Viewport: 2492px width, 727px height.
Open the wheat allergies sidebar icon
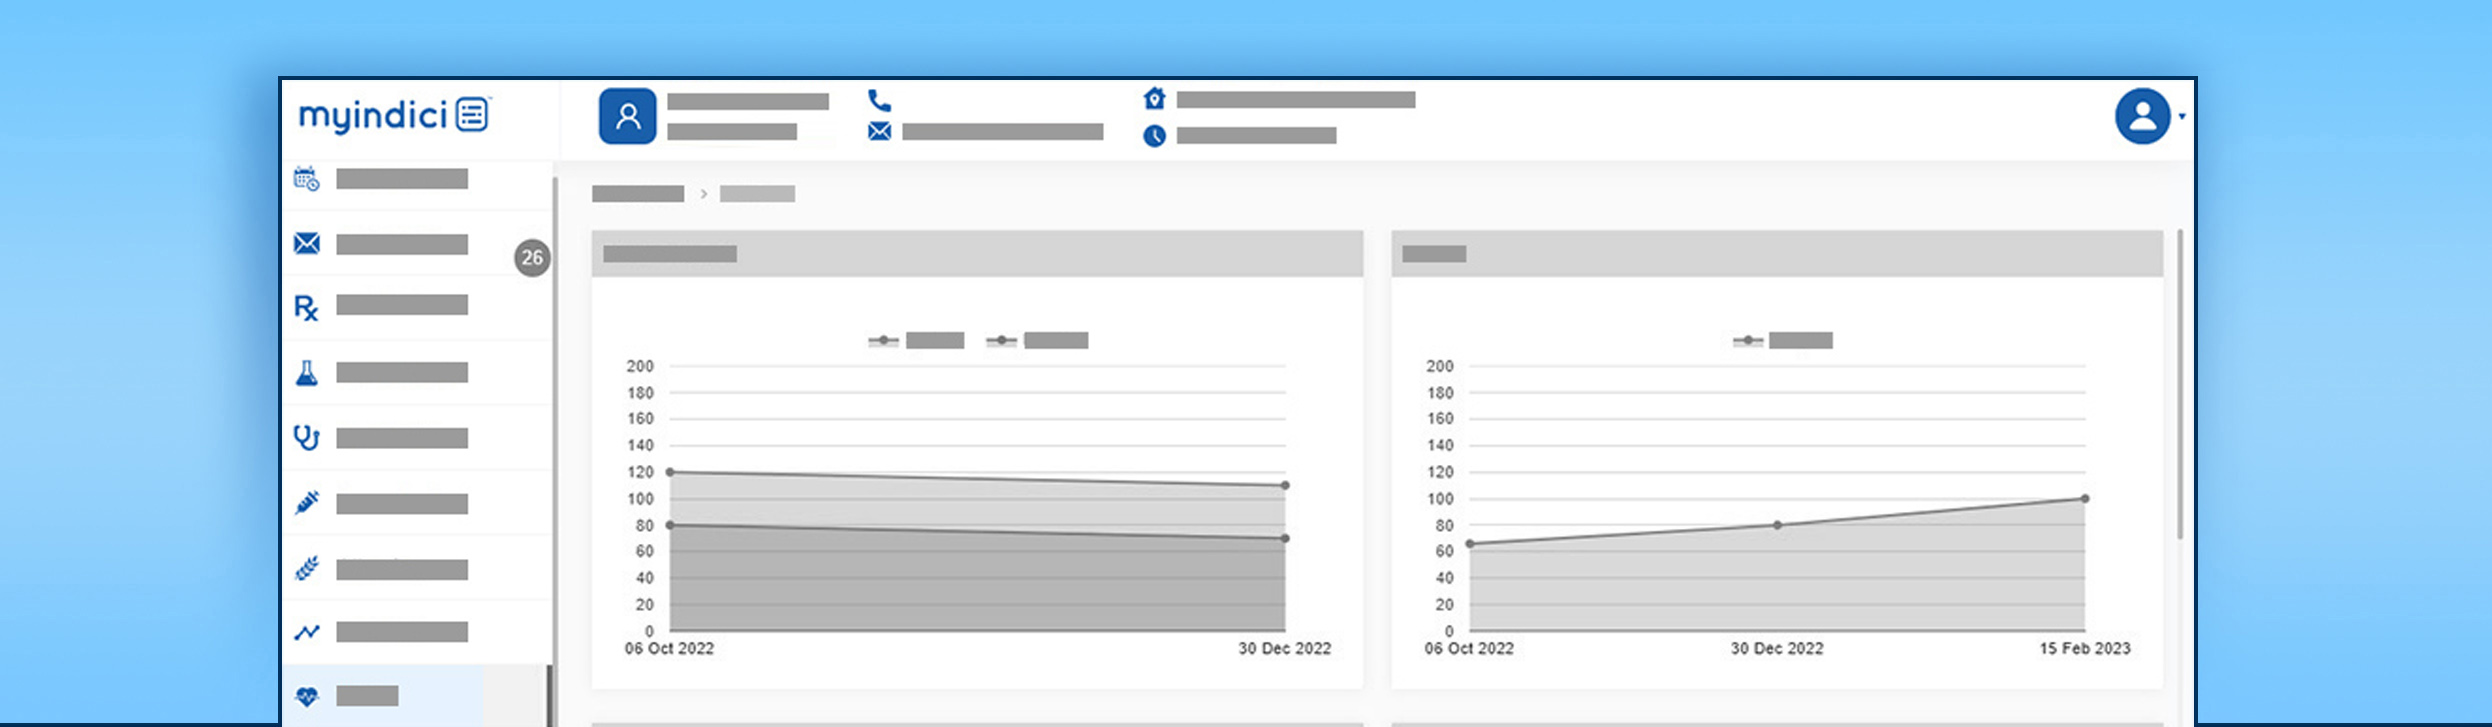[307, 568]
